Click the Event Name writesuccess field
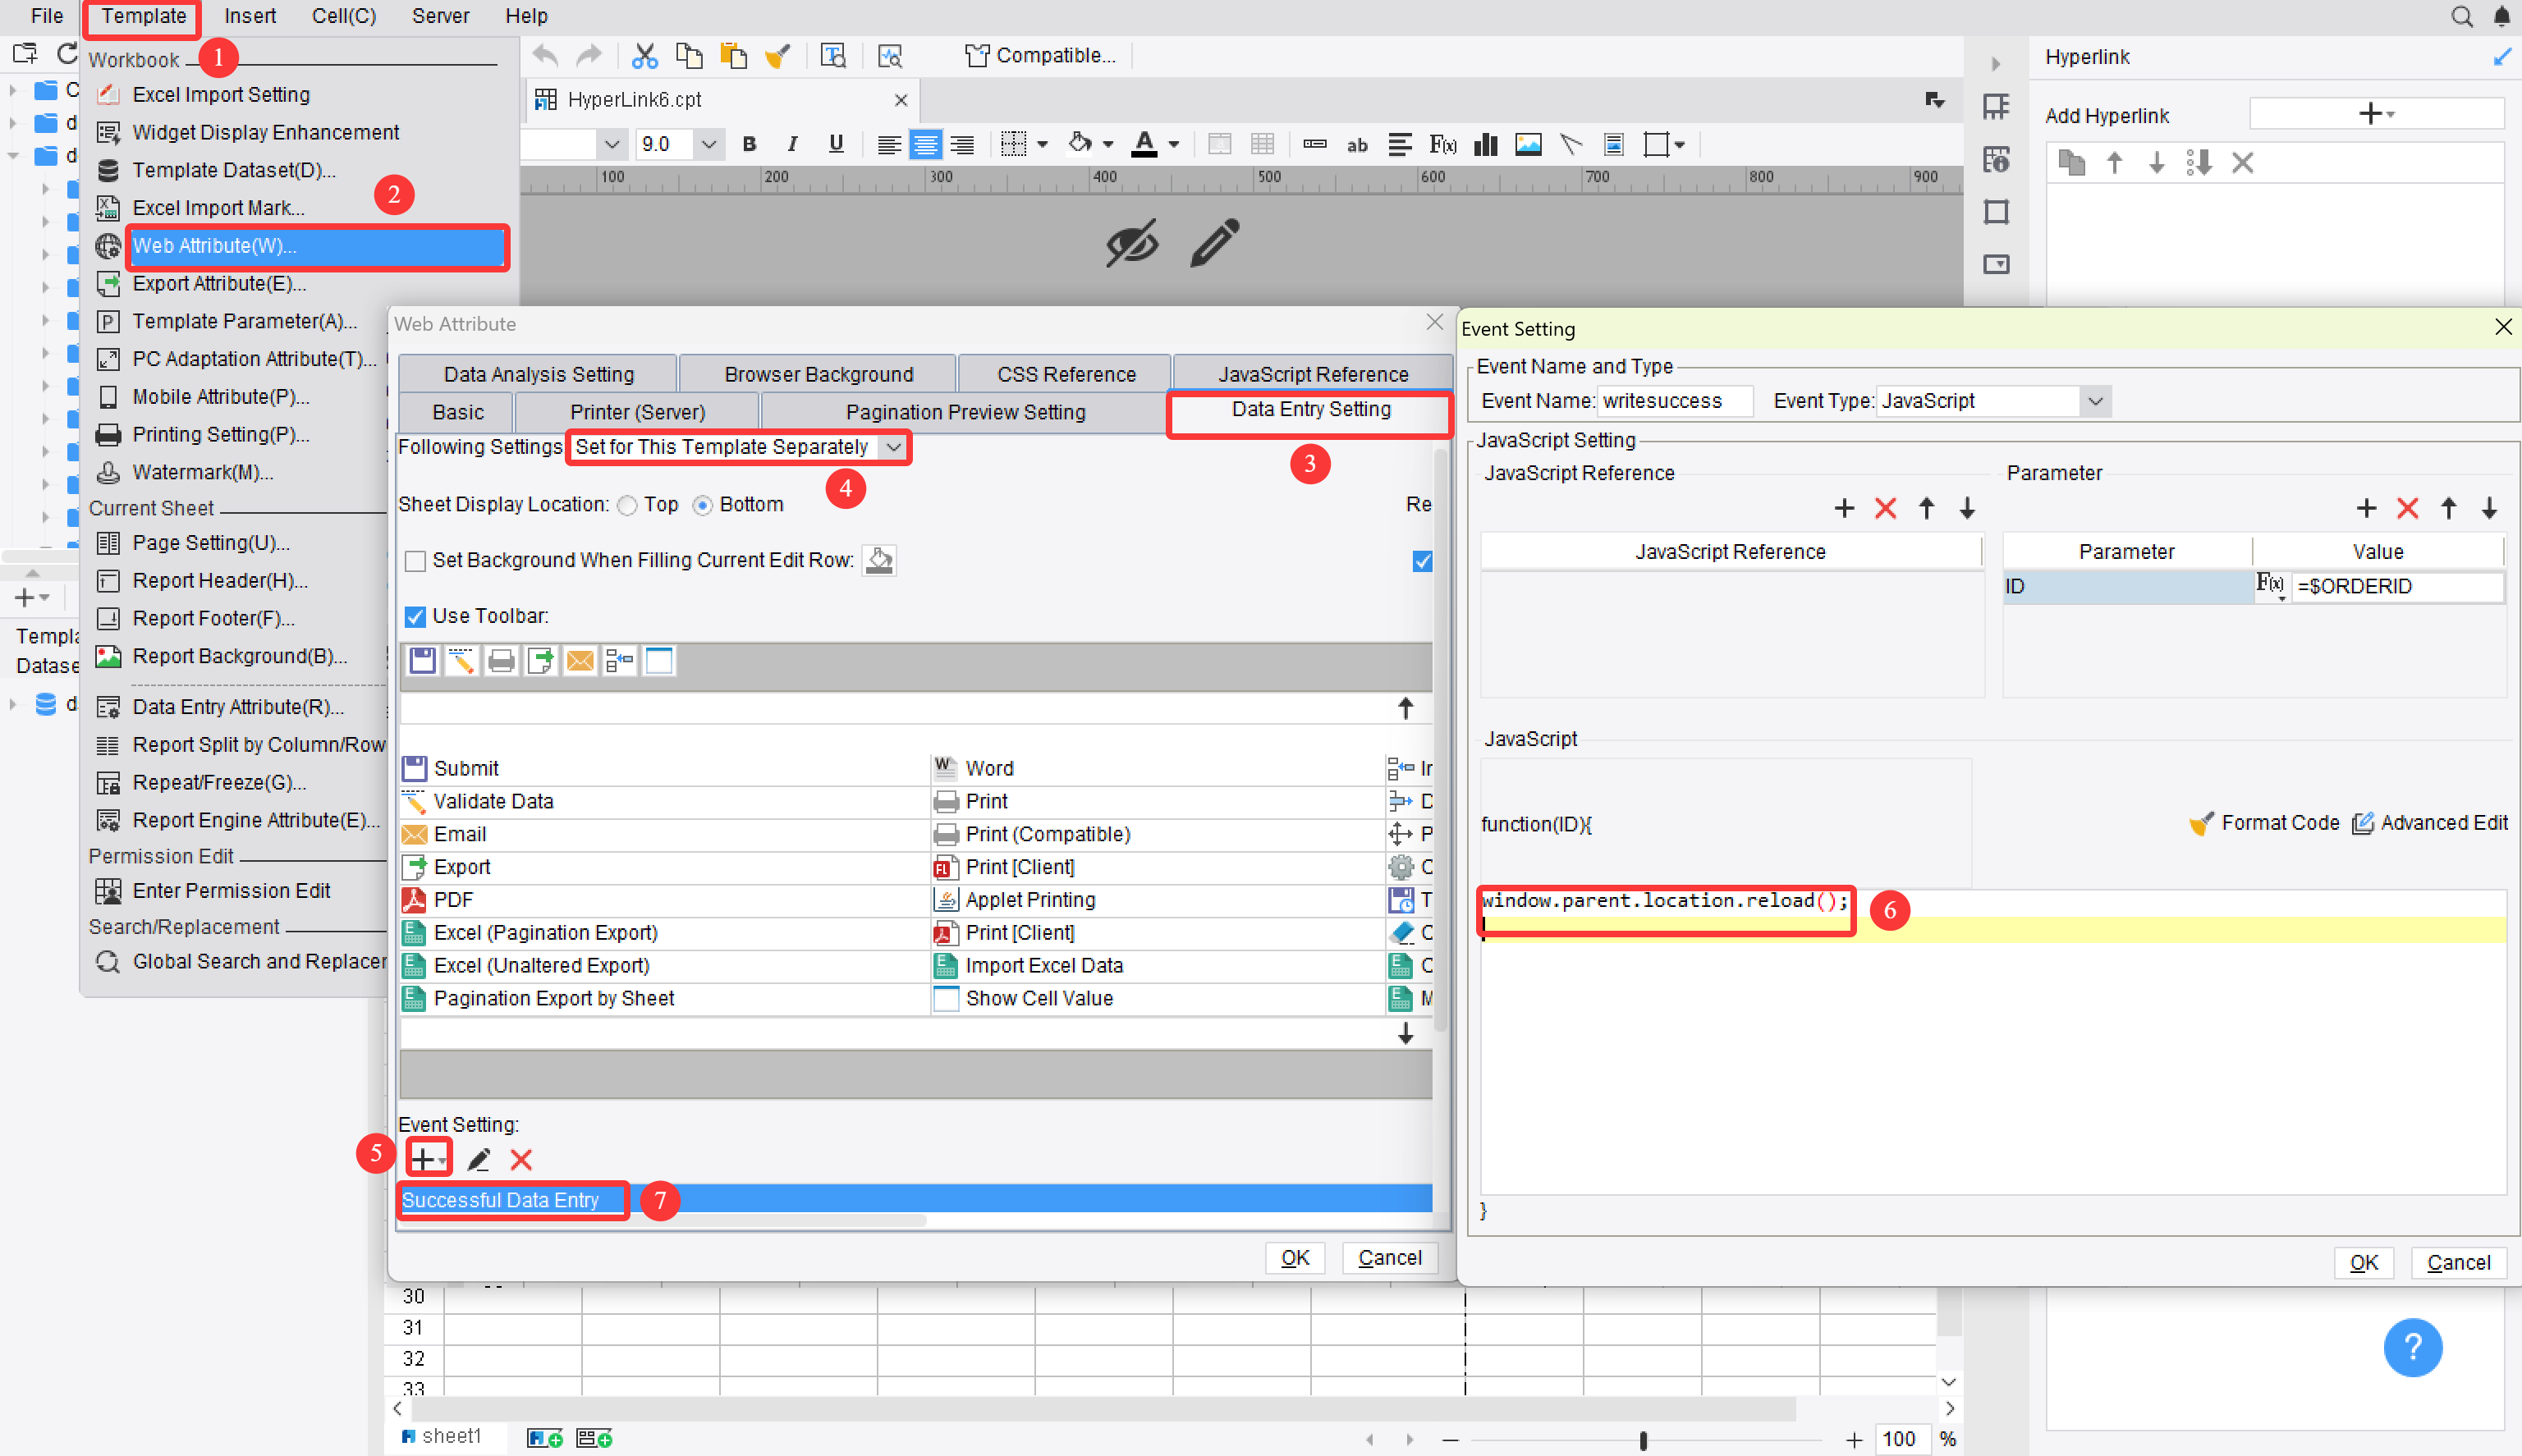The image size is (2522, 1456). 1675,401
